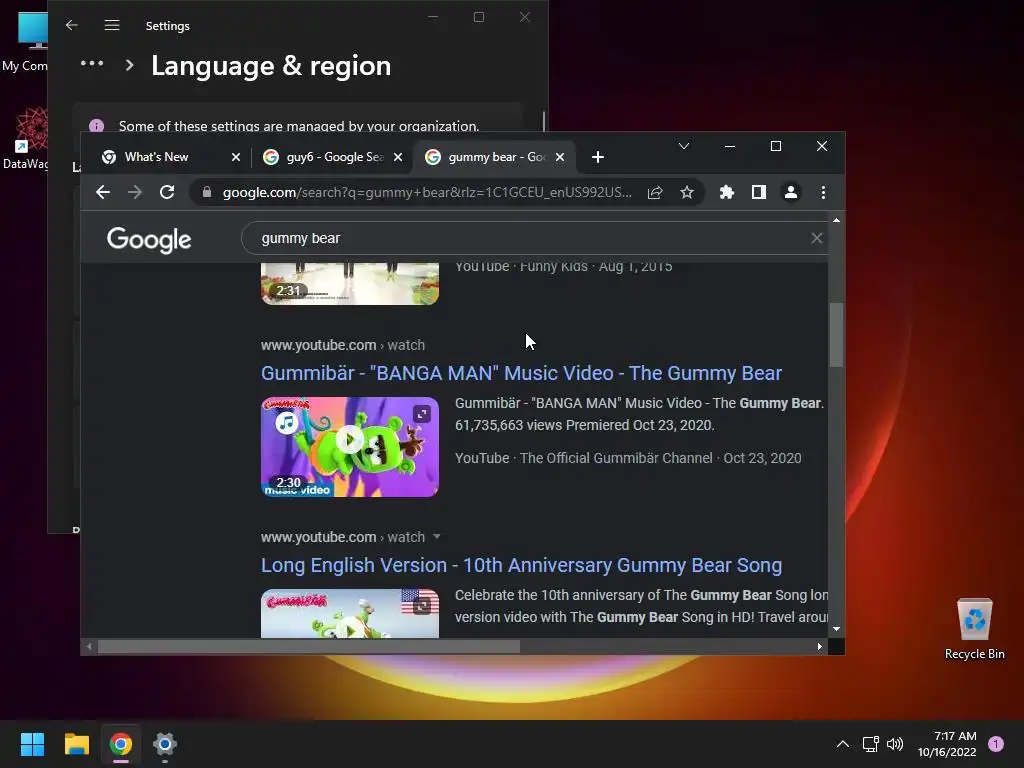Close the guy6 Google Search tab
Image resolution: width=1024 pixels, height=768 pixels.
click(x=398, y=157)
